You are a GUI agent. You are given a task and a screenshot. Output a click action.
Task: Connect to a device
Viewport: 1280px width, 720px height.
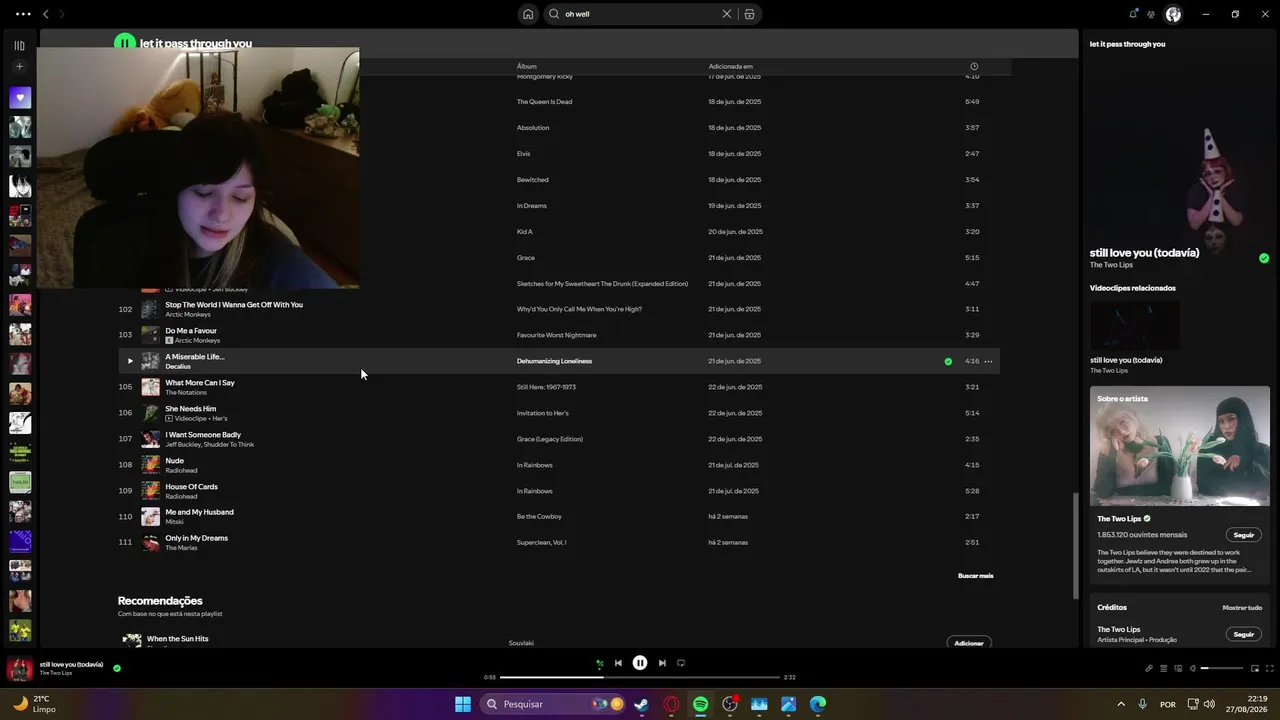1177,668
